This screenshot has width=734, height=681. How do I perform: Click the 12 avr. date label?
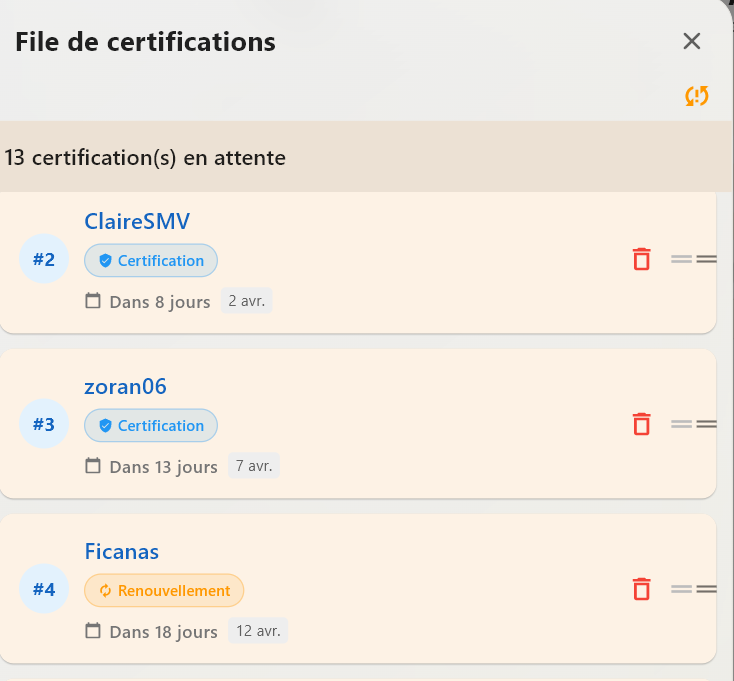258,631
